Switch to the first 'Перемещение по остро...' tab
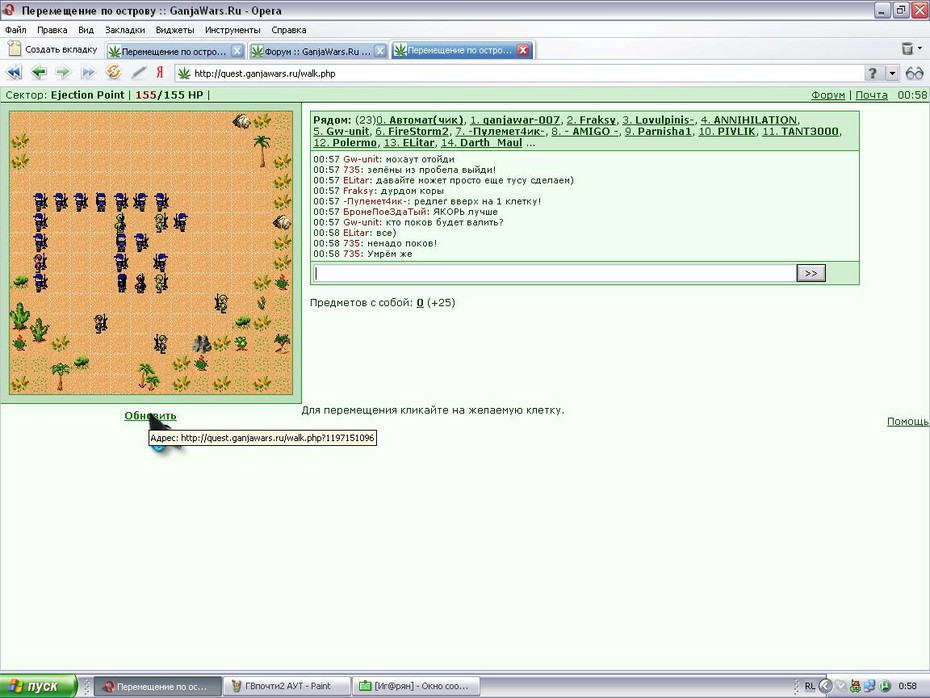Image resolution: width=930 pixels, height=698 pixels. pyautogui.click(x=175, y=51)
